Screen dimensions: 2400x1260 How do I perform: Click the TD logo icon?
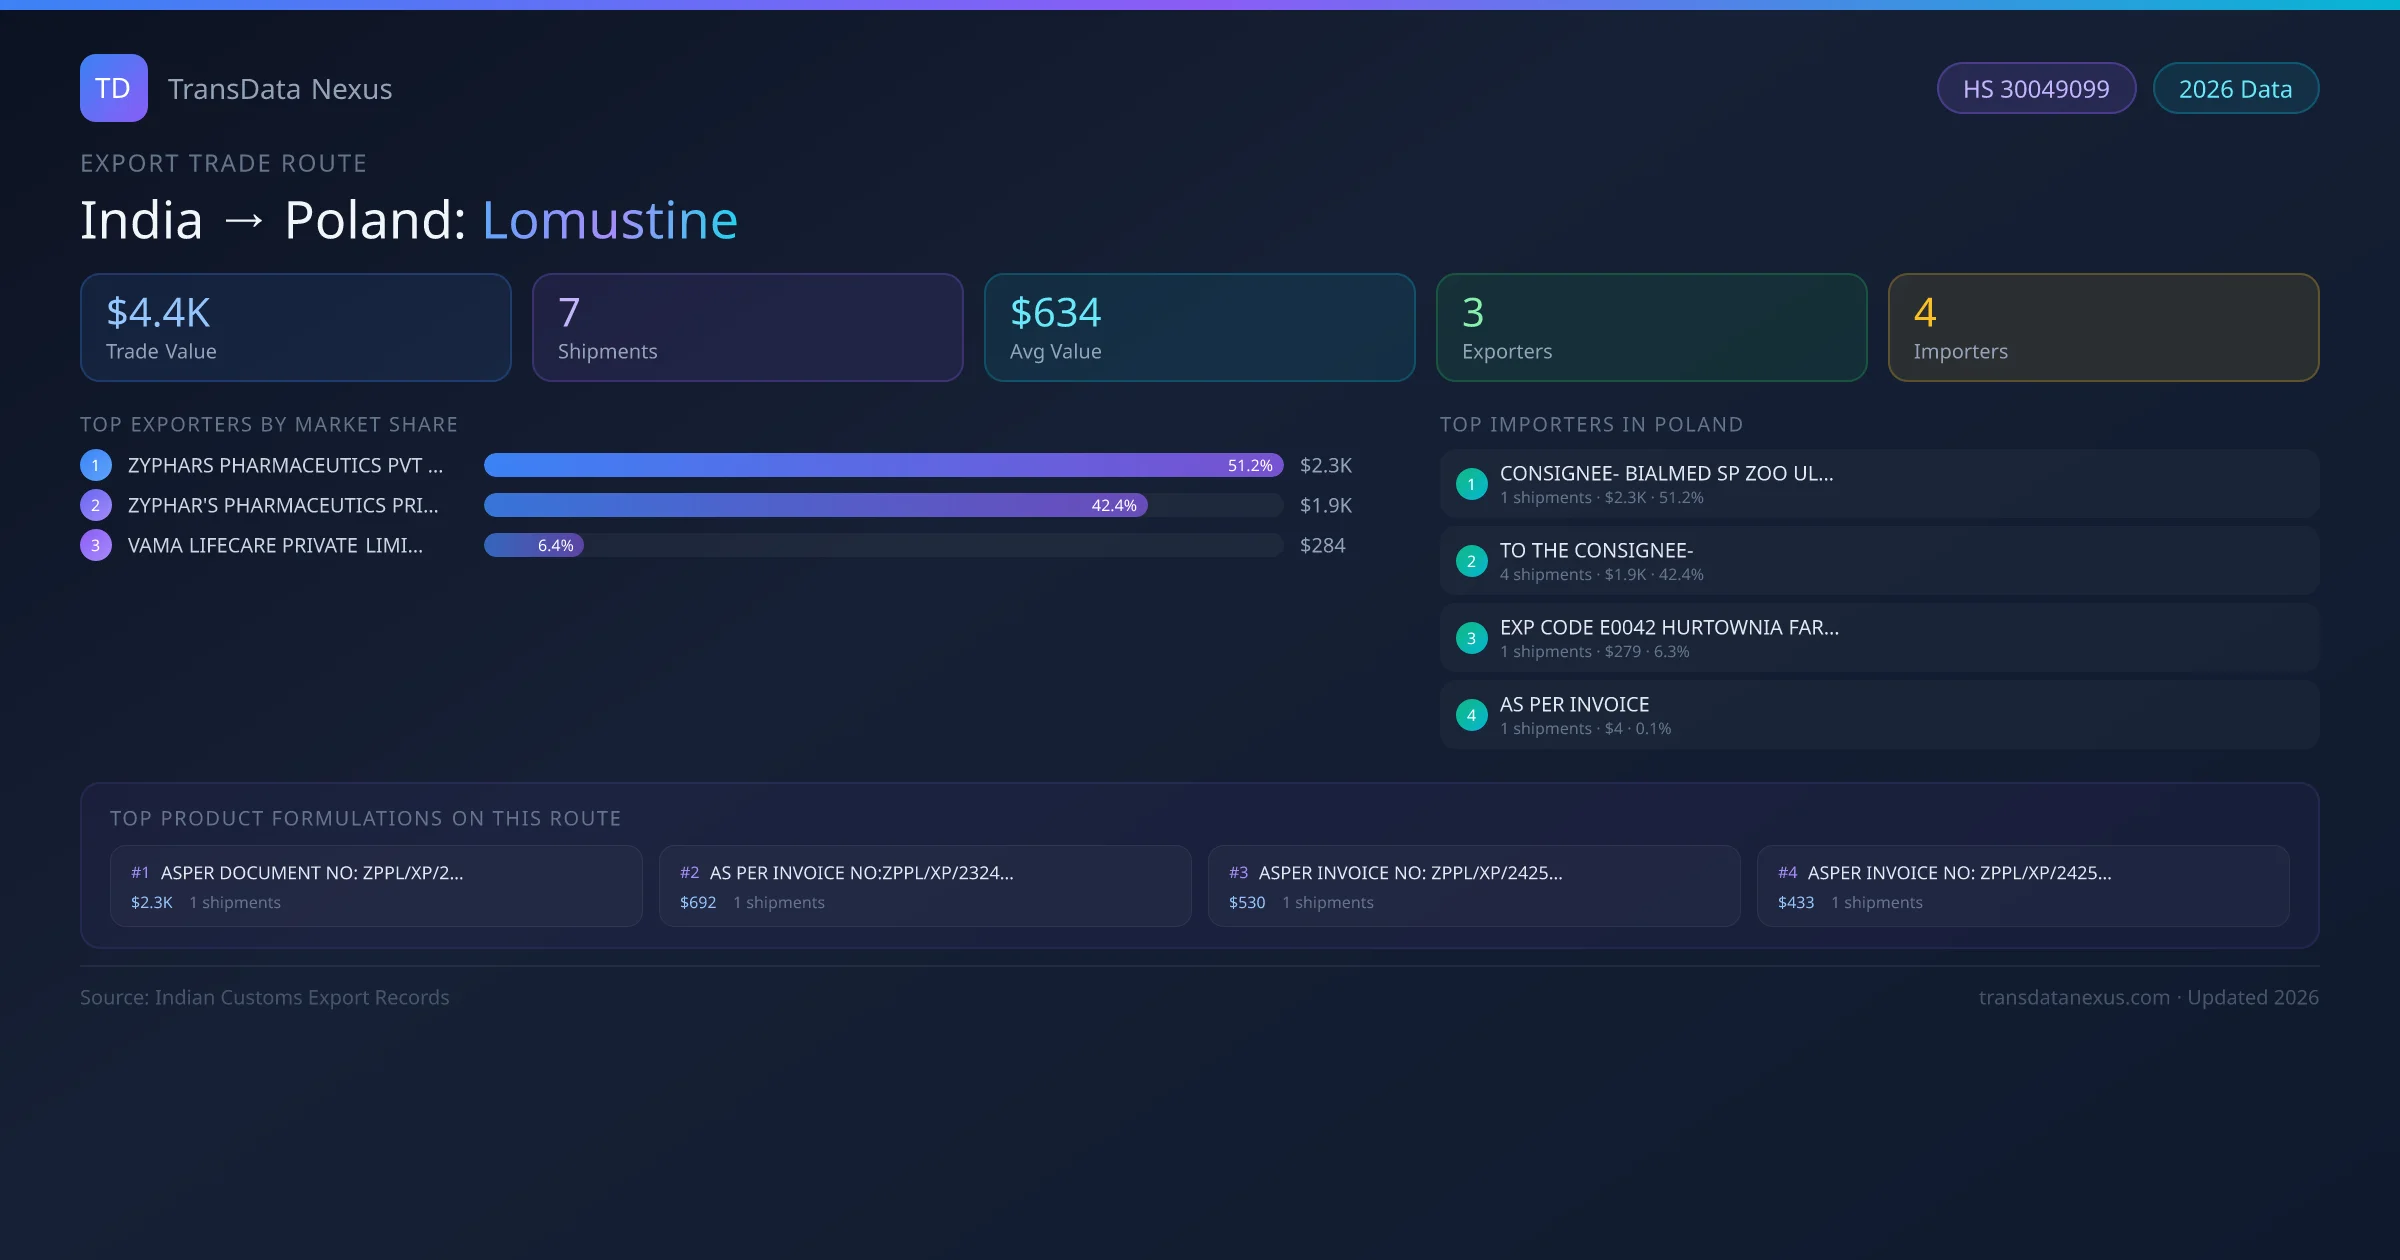[x=113, y=88]
